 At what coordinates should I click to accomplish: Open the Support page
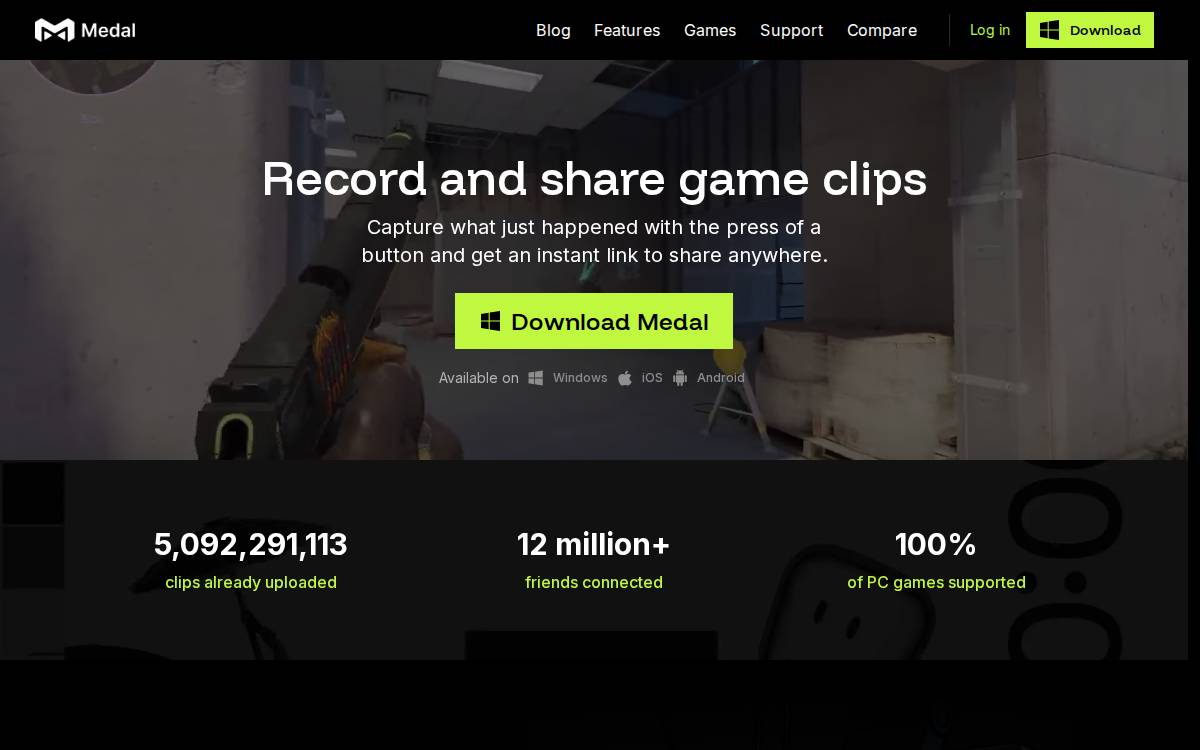[791, 30]
